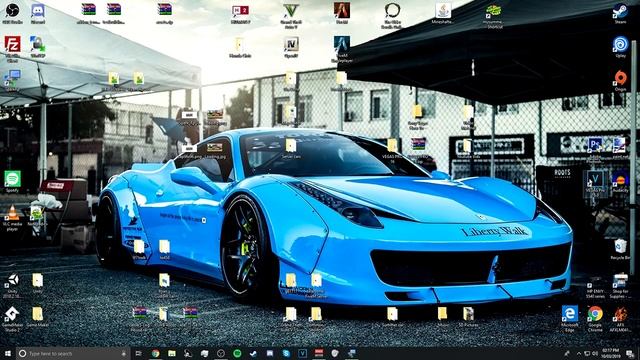640x360 pixels.
Task: Open the Game Maker folder
Action: tap(38, 317)
